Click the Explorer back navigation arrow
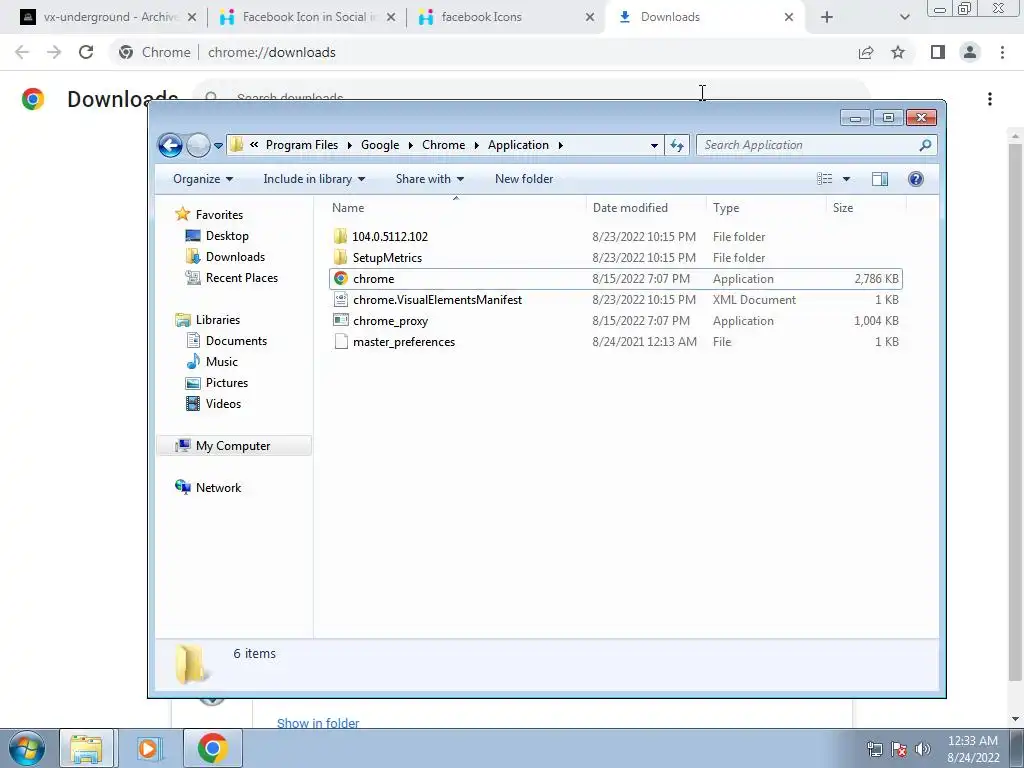This screenshot has height=768, width=1024. (170, 145)
